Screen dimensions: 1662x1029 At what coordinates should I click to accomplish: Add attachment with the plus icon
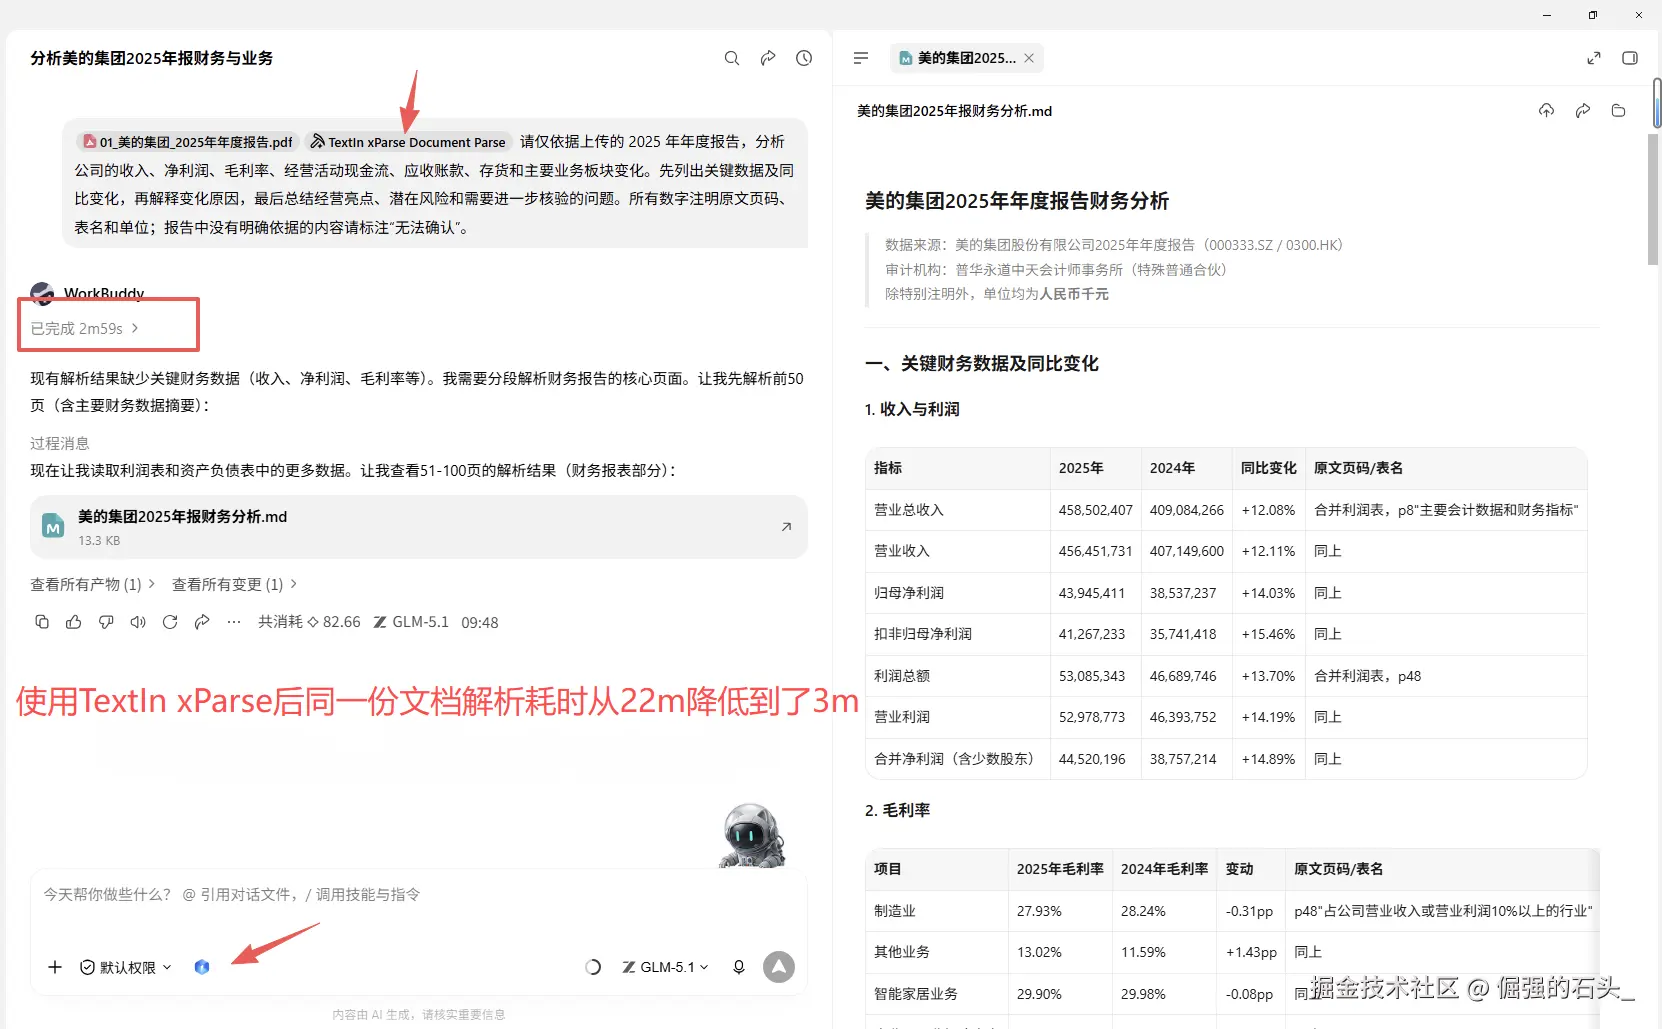55,967
